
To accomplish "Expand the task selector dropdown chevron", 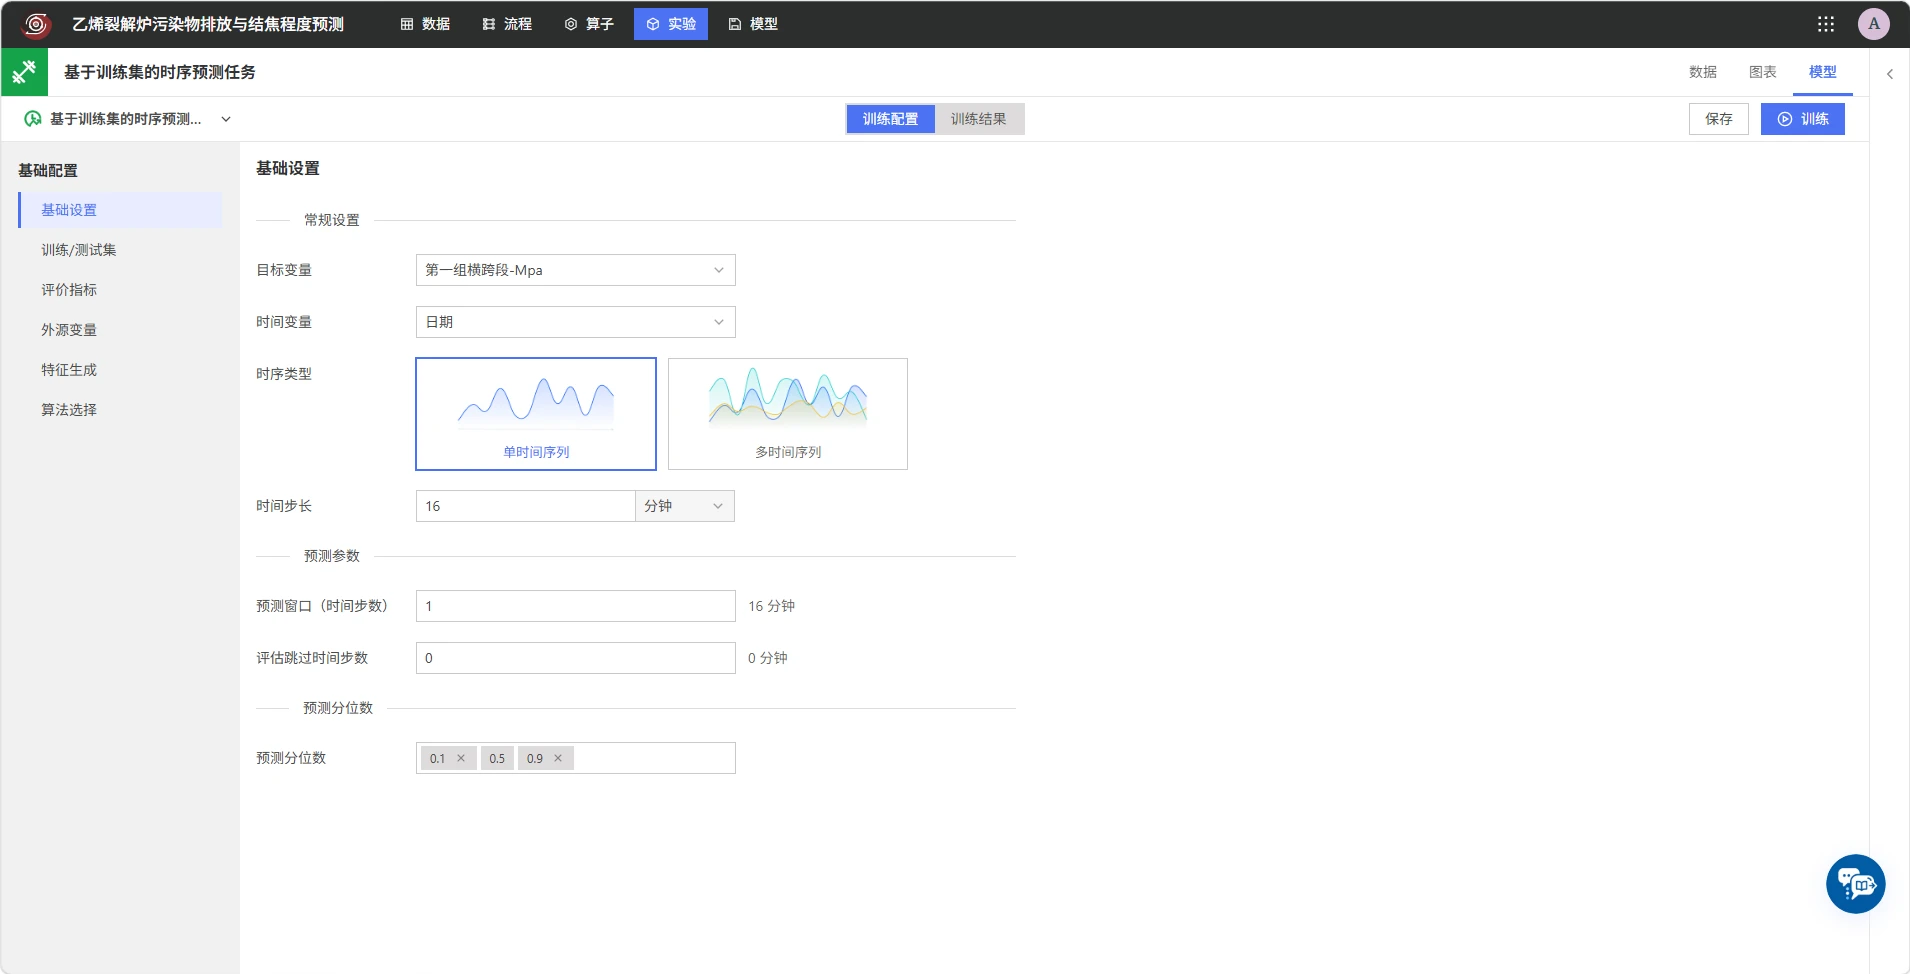I will click(226, 119).
